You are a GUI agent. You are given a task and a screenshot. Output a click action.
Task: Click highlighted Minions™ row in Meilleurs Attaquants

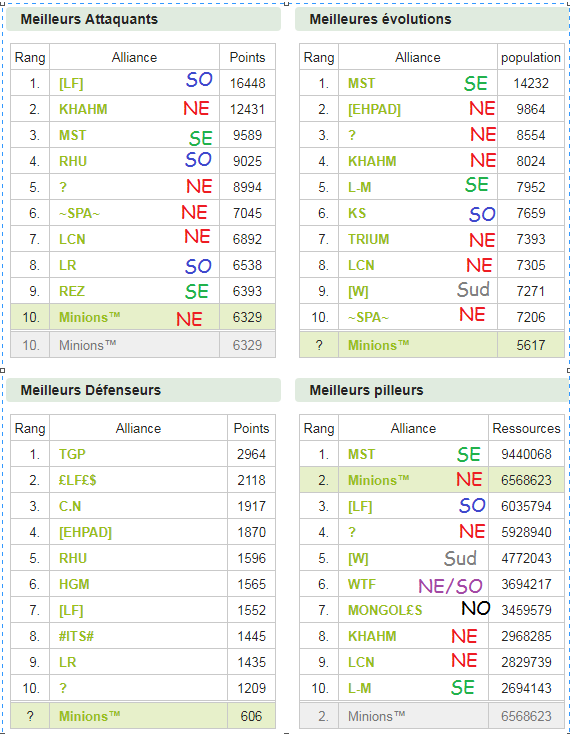pos(143,317)
